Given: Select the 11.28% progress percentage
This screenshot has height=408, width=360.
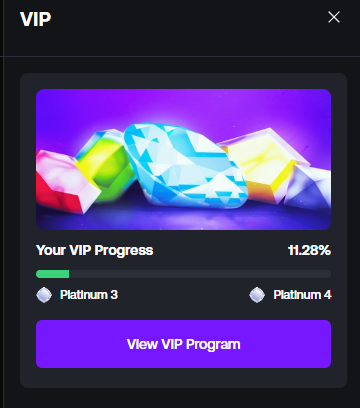Looking at the screenshot, I should tap(309, 250).
